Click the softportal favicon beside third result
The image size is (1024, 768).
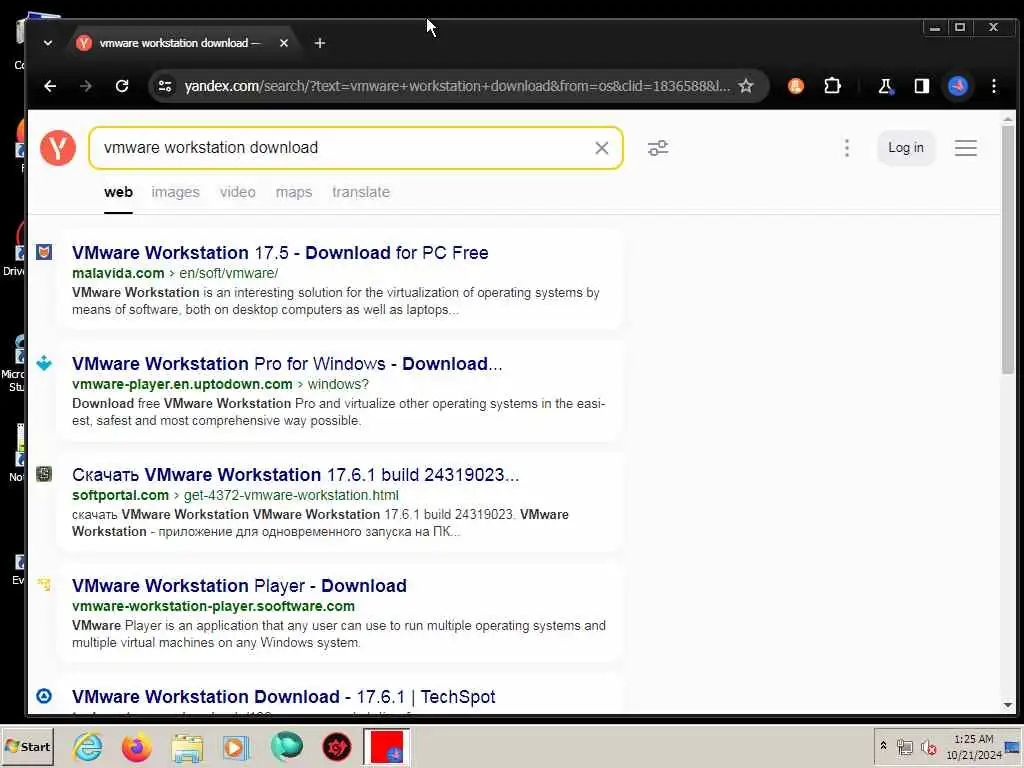pos(44,474)
